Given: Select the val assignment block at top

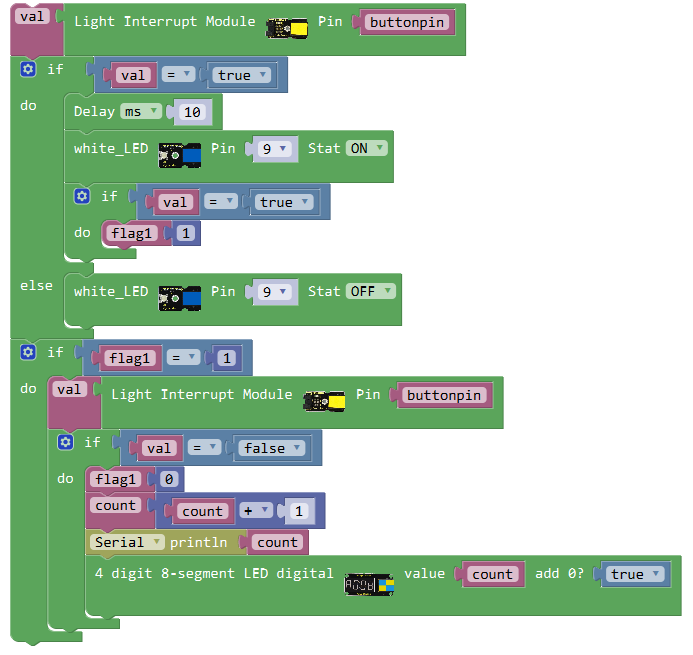Looking at the screenshot, I should click(x=32, y=17).
